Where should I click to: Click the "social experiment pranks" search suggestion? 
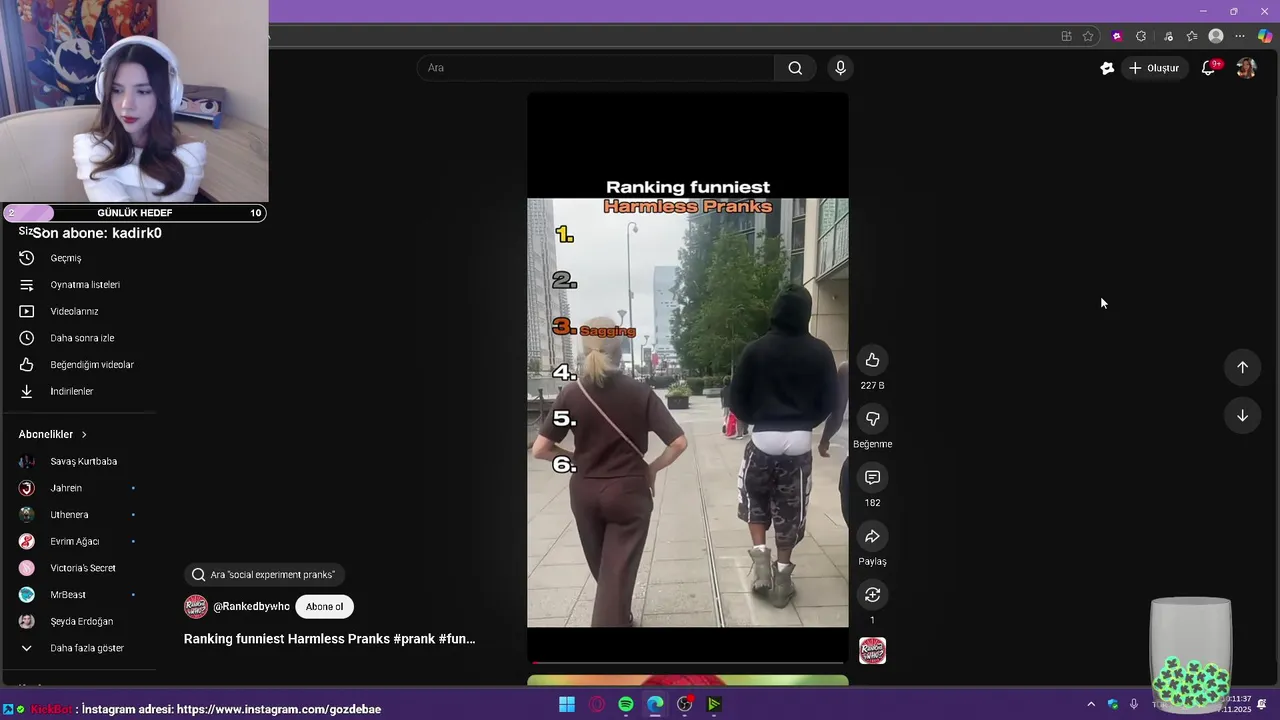[264, 575]
